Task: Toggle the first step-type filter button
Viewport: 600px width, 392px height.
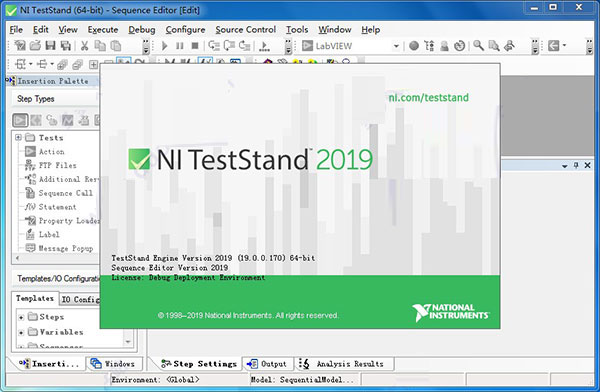Action: 20,120
